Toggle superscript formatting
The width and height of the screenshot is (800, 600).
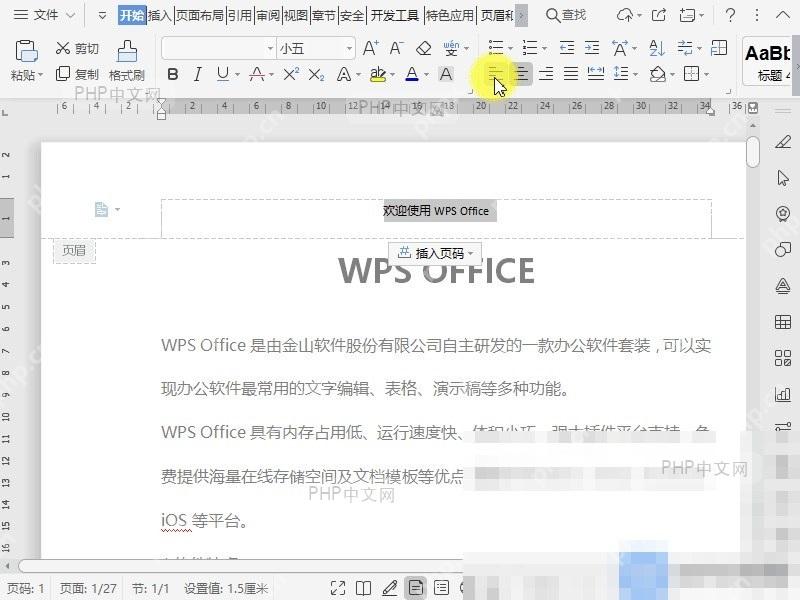[x=291, y=74]
